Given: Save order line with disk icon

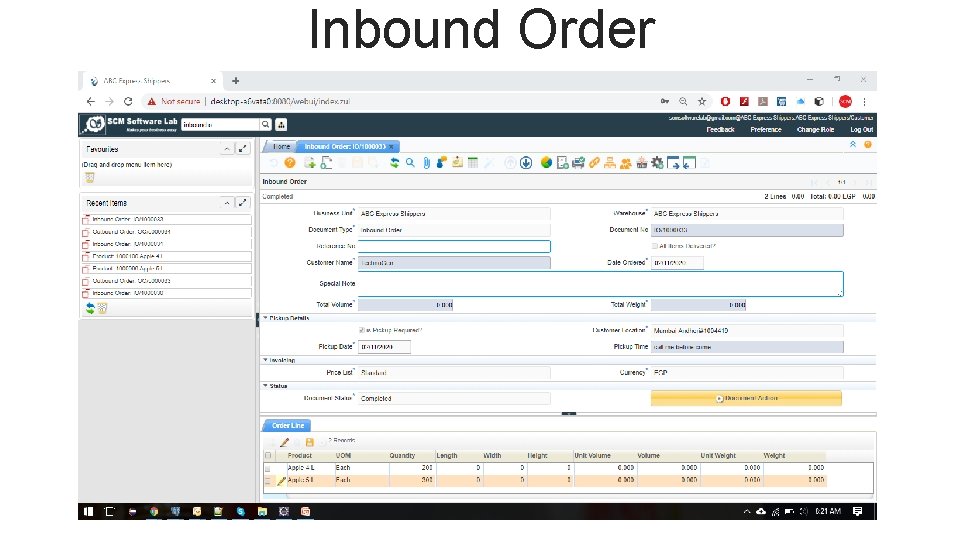Looking at the screenshot, I should coord(309,441).
